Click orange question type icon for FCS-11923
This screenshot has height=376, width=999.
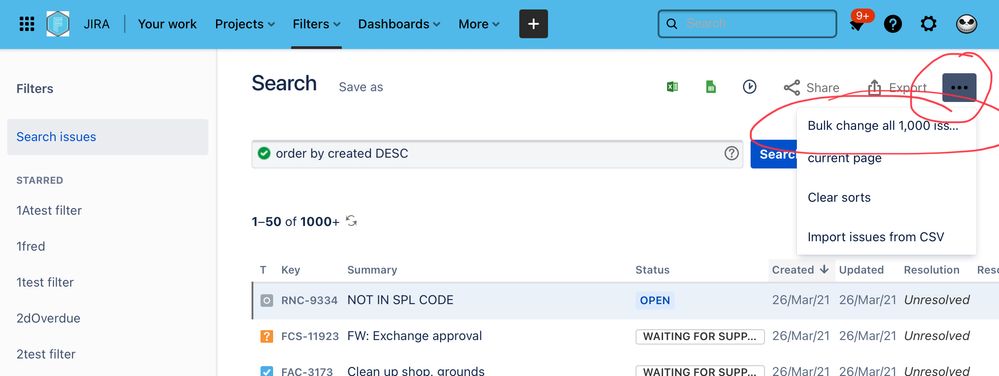click(x=267, y=336)
